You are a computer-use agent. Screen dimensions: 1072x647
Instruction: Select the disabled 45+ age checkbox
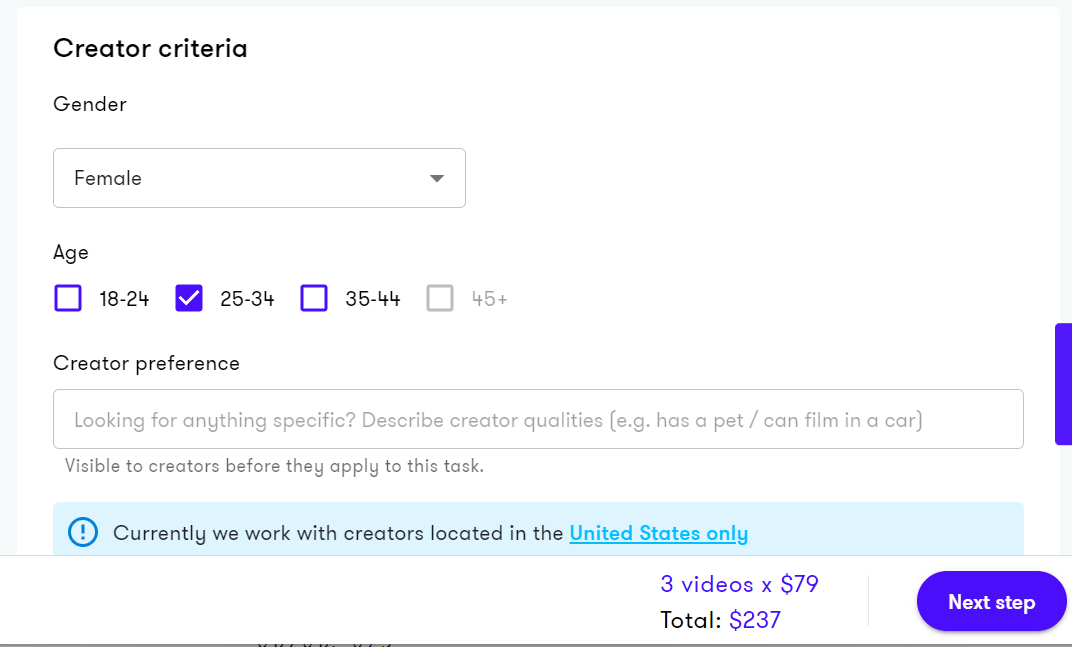pyautogui.click(x=440, y=298)
